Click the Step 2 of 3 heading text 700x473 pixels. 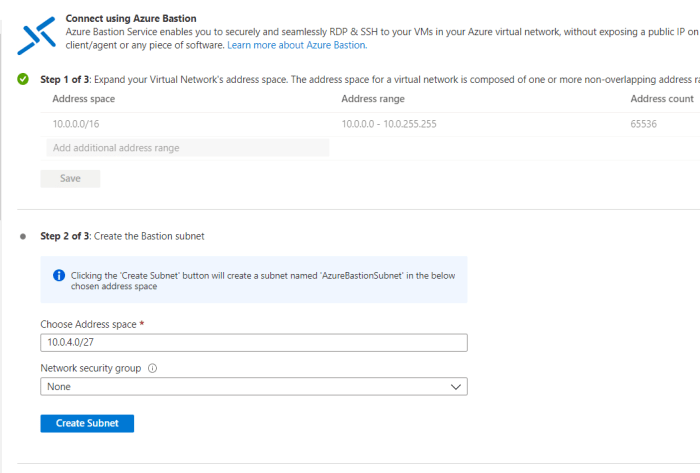click(x=122, y=237)
